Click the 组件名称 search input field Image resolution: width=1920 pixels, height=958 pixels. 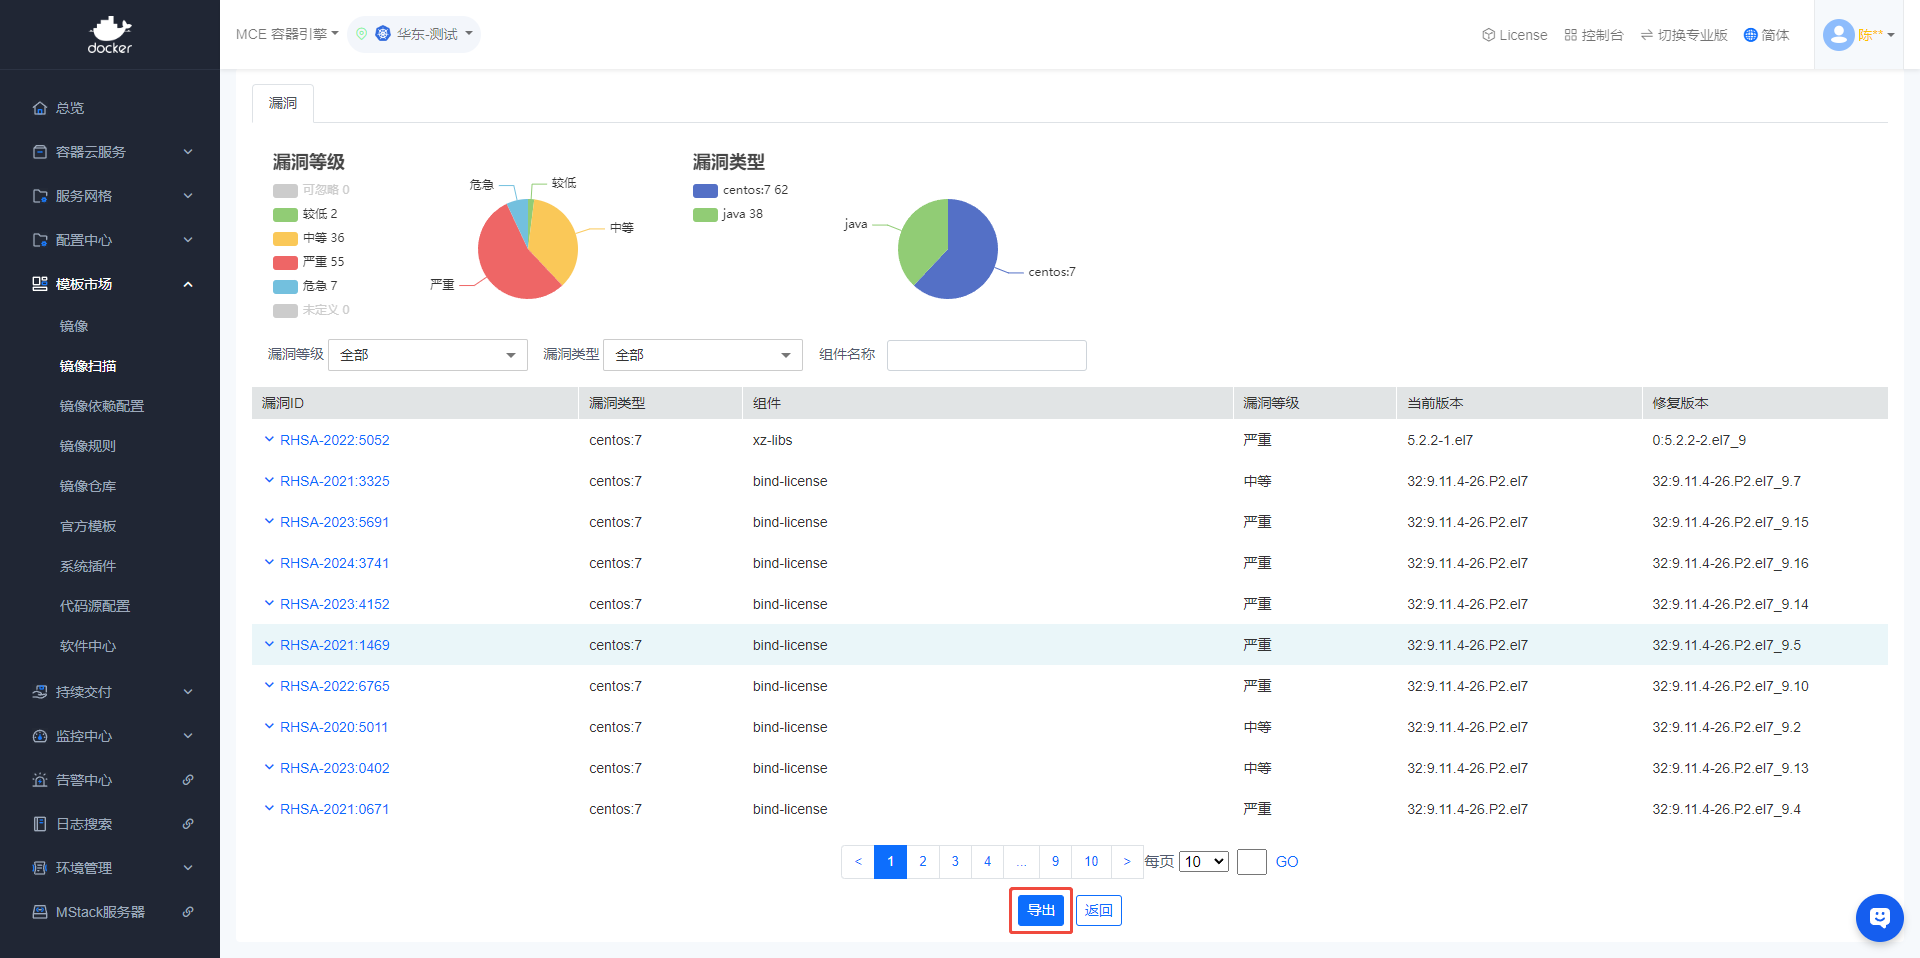(986, 355)
